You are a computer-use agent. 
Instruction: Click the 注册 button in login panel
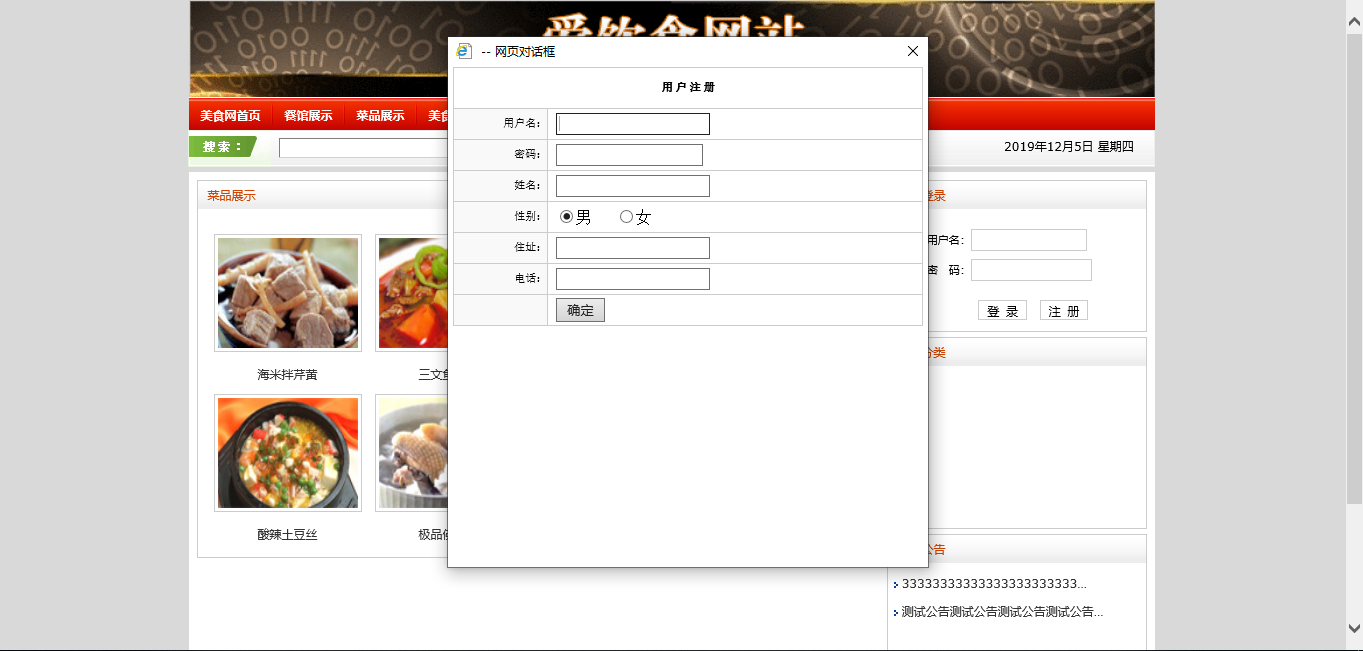click(x=1063, y=311)
